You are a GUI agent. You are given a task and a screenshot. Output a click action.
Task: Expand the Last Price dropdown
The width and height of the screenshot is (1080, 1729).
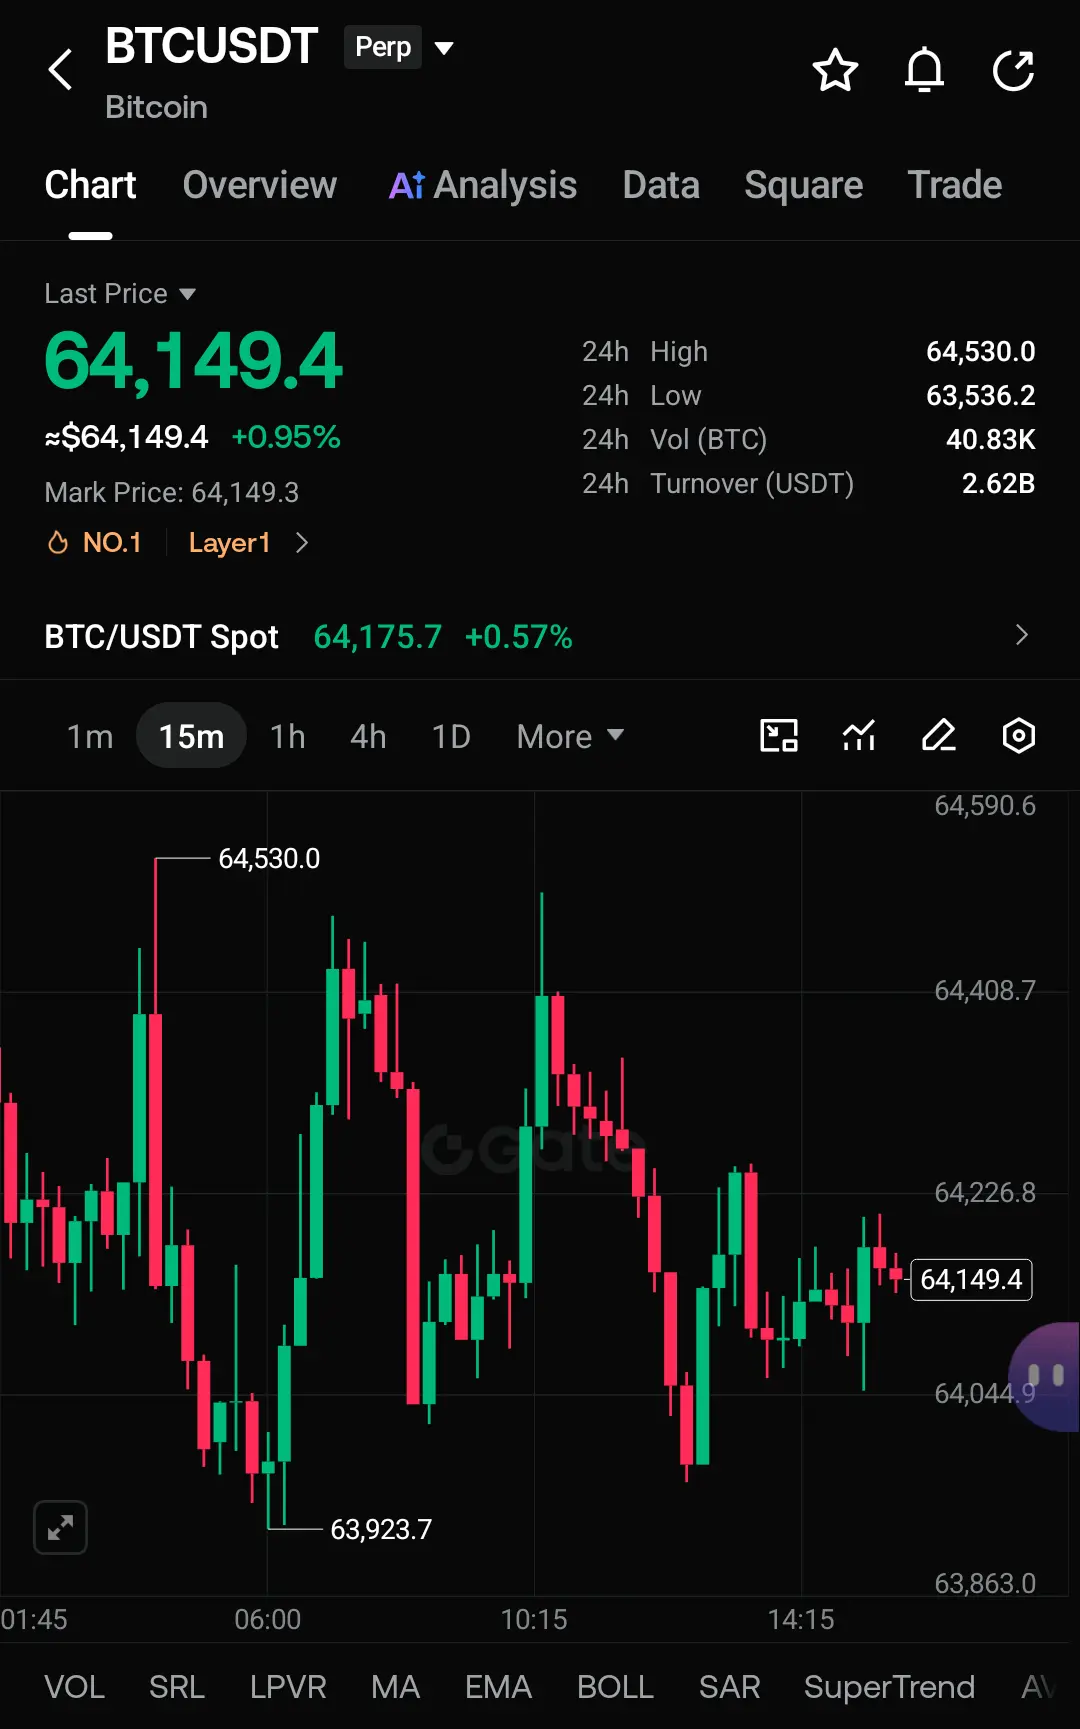click(120, 293)
